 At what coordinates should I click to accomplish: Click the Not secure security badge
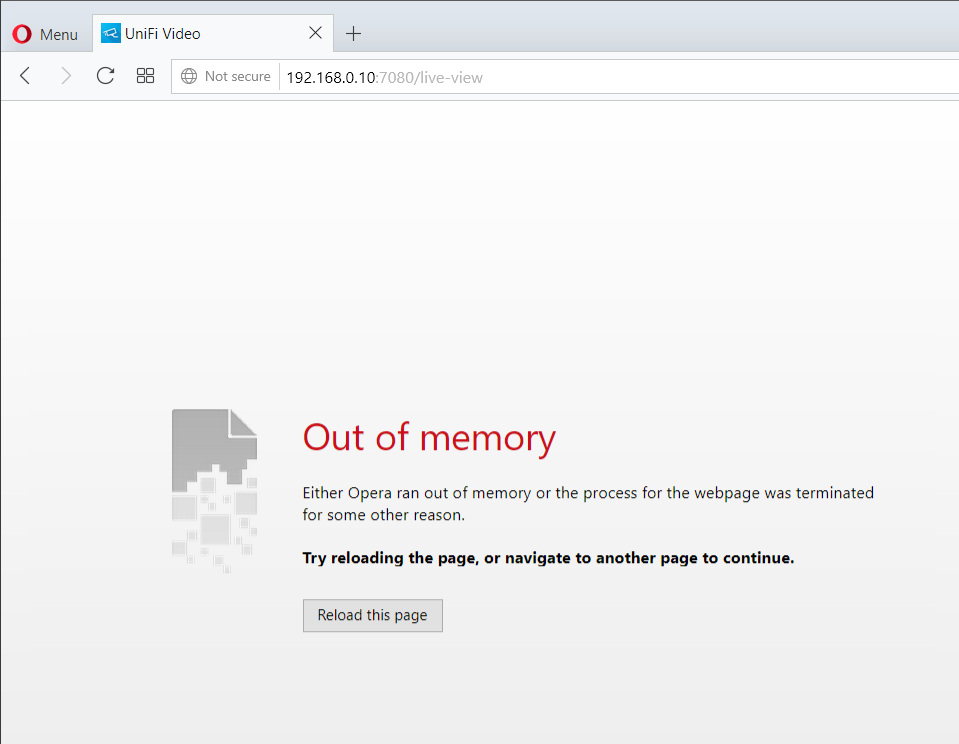237,76
